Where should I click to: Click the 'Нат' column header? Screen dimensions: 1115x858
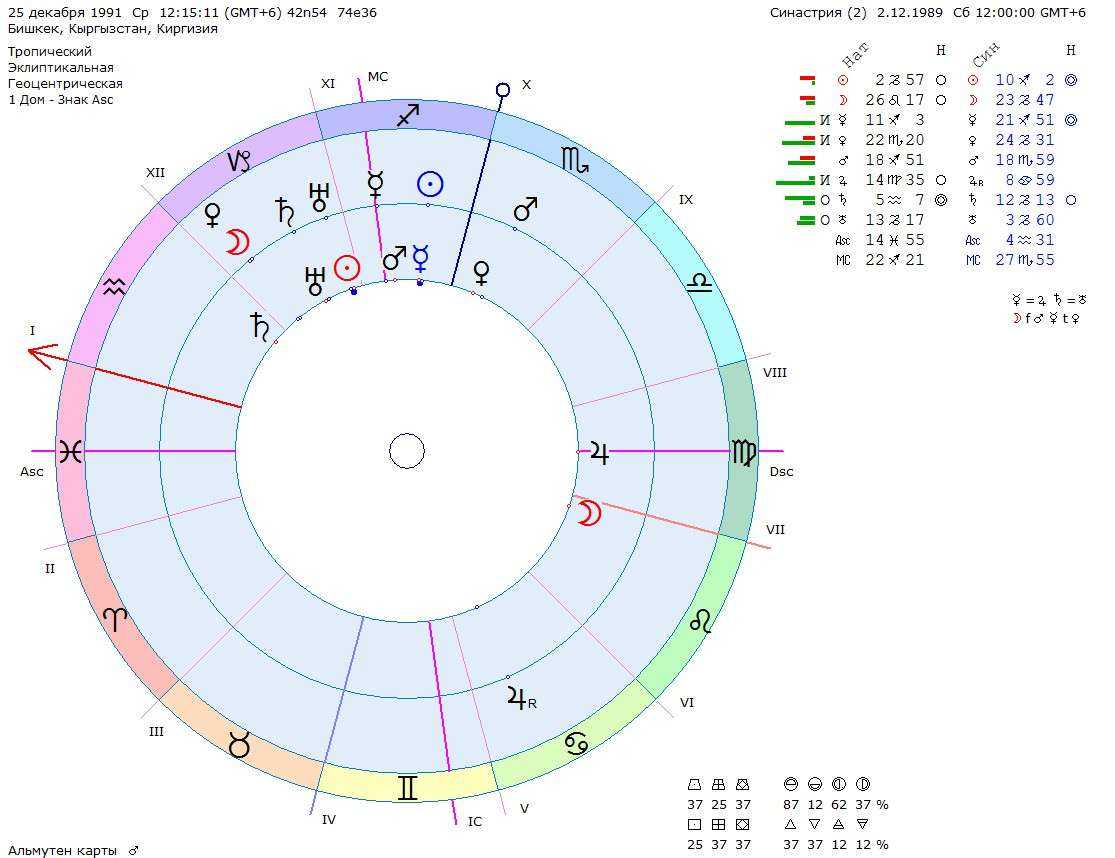855,54
